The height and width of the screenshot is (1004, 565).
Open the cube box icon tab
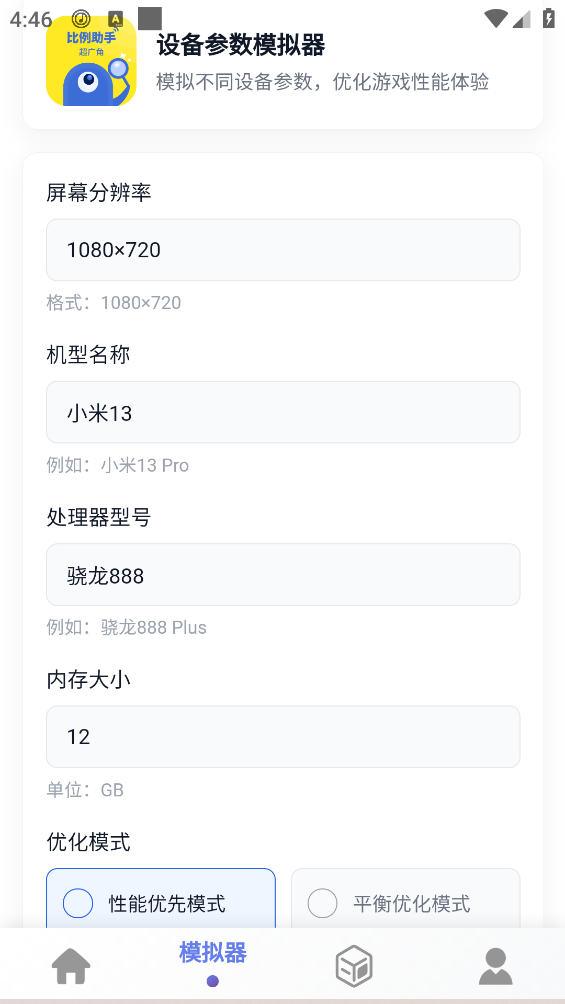tap(354, 966)
